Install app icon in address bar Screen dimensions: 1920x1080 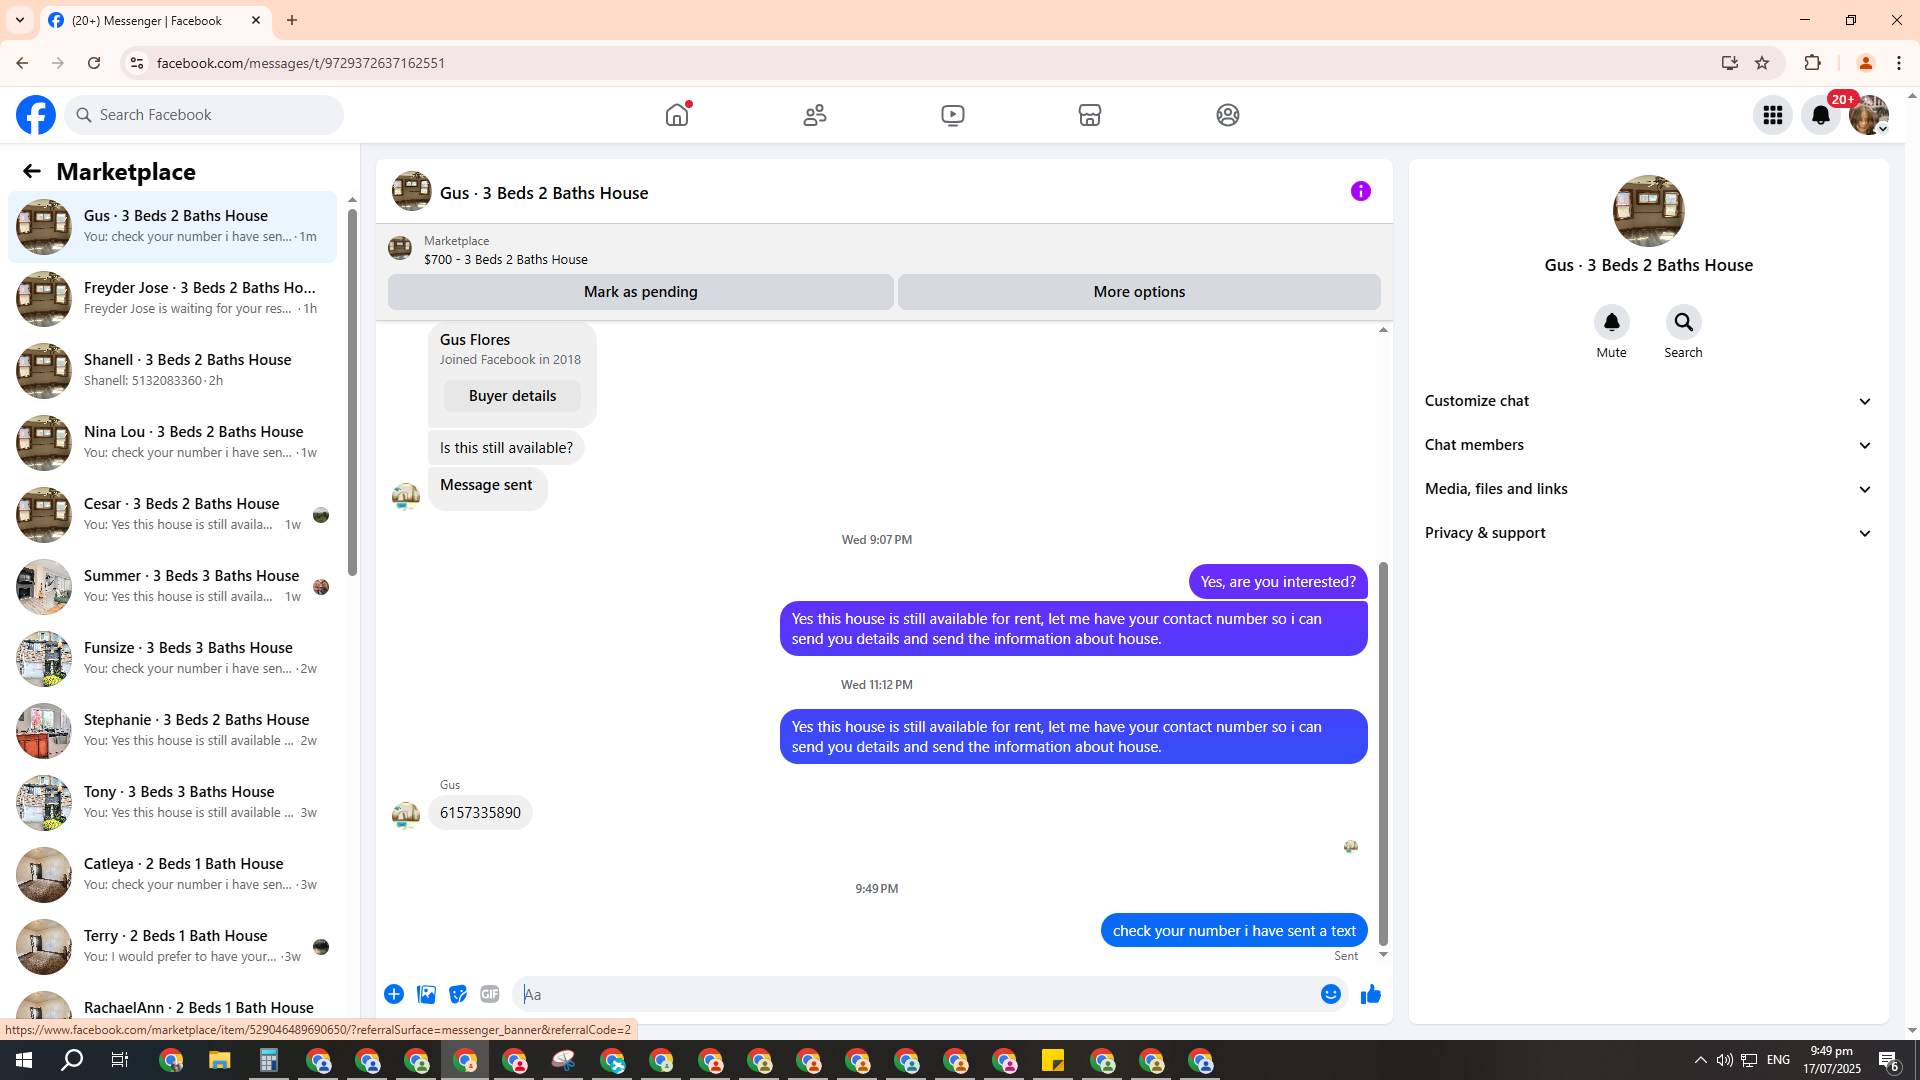point(1730,63)
